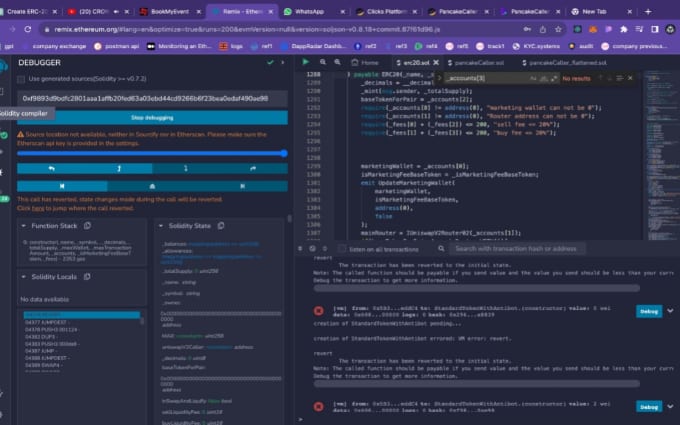Toggle match whole word in find widget
Image resolution: width=680 pixels, height=425 pixels.
click(x=543, y=78)
